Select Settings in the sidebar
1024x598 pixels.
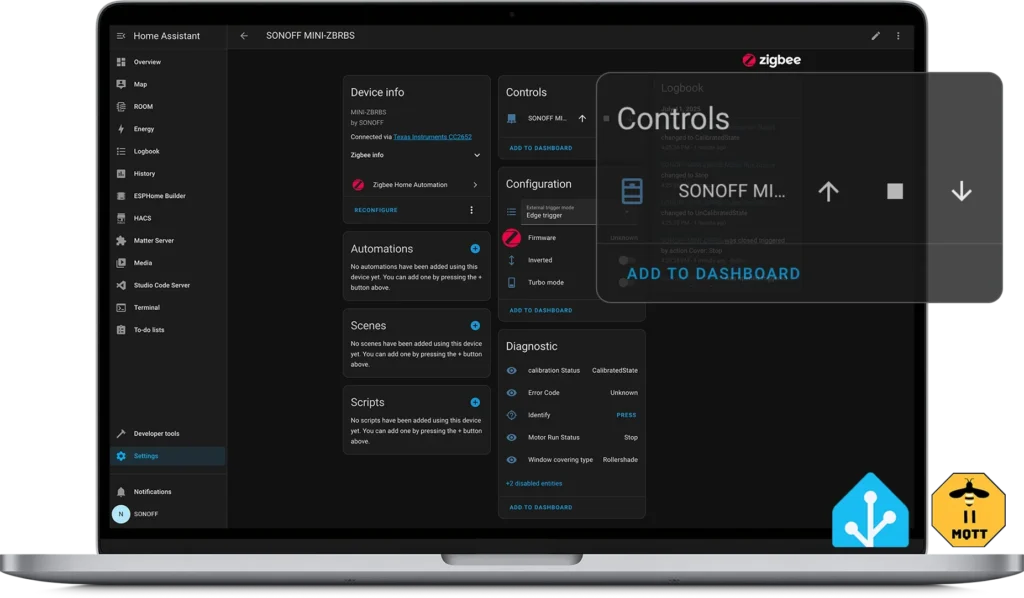(167, 456)
